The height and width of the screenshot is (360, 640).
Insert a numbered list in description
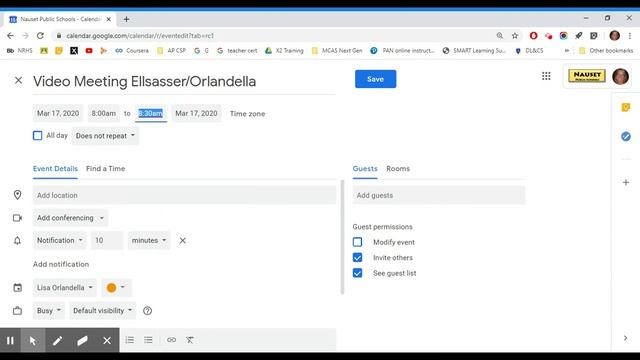click(x=130, y=340)
